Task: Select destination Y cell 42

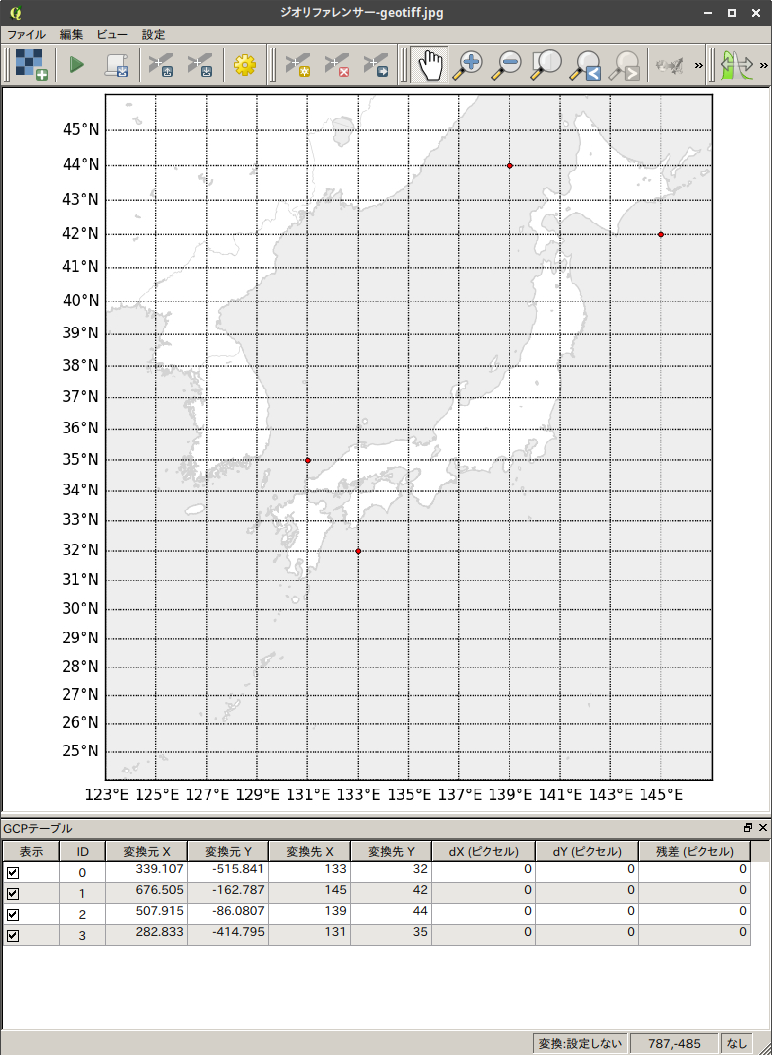Action: (391, 894)
